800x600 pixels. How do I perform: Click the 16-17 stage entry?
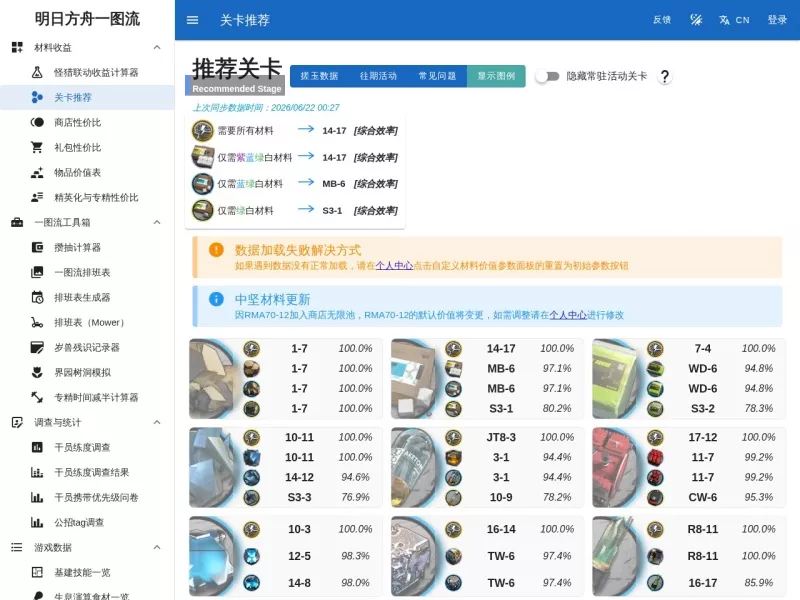tap(703, 583)
